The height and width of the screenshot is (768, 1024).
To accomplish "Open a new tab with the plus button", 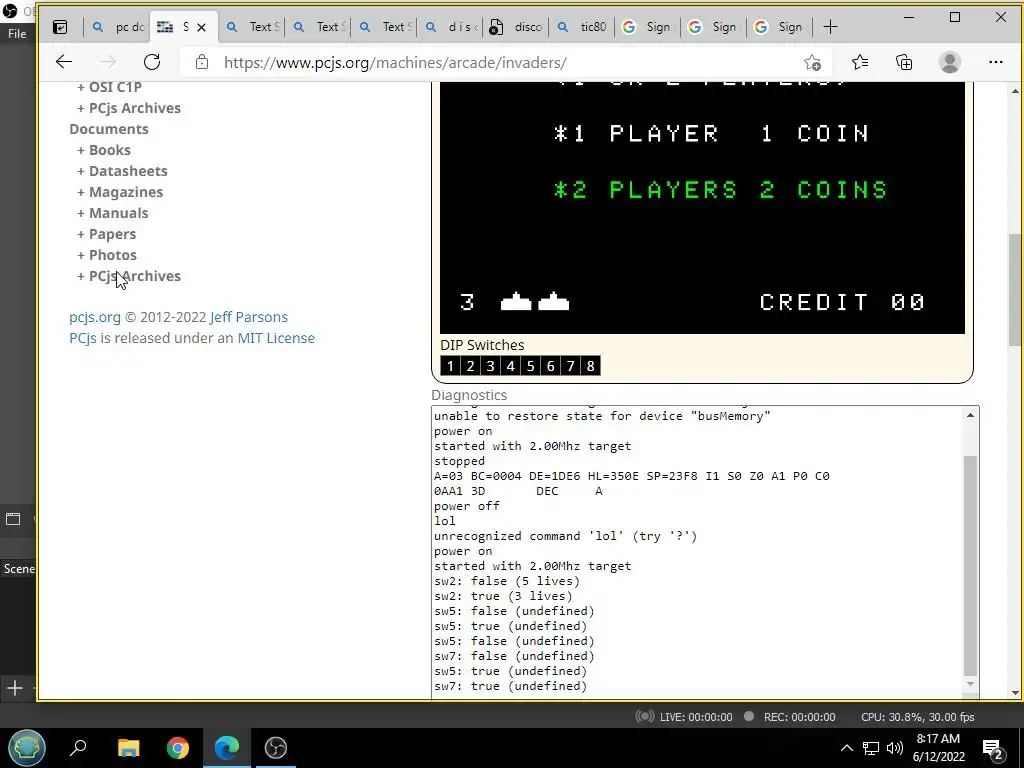I will click(x=830, y=27).
